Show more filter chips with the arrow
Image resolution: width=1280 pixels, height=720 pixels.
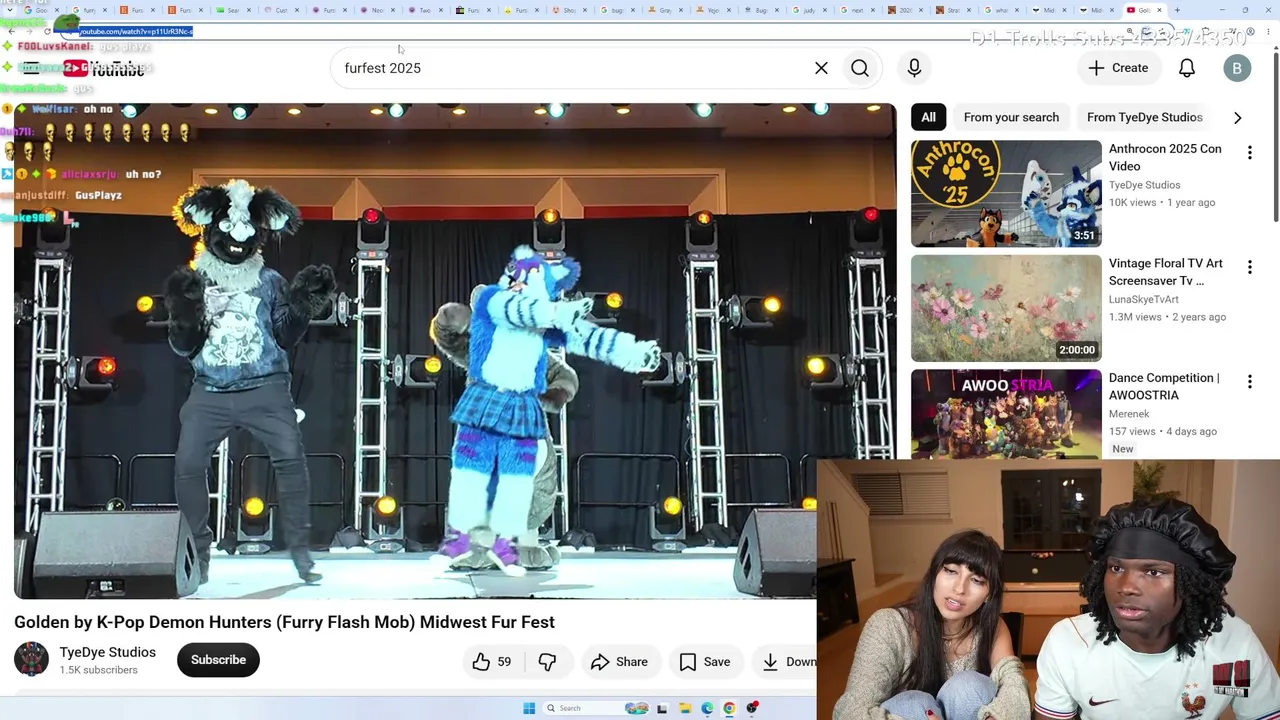[1237, 117]
